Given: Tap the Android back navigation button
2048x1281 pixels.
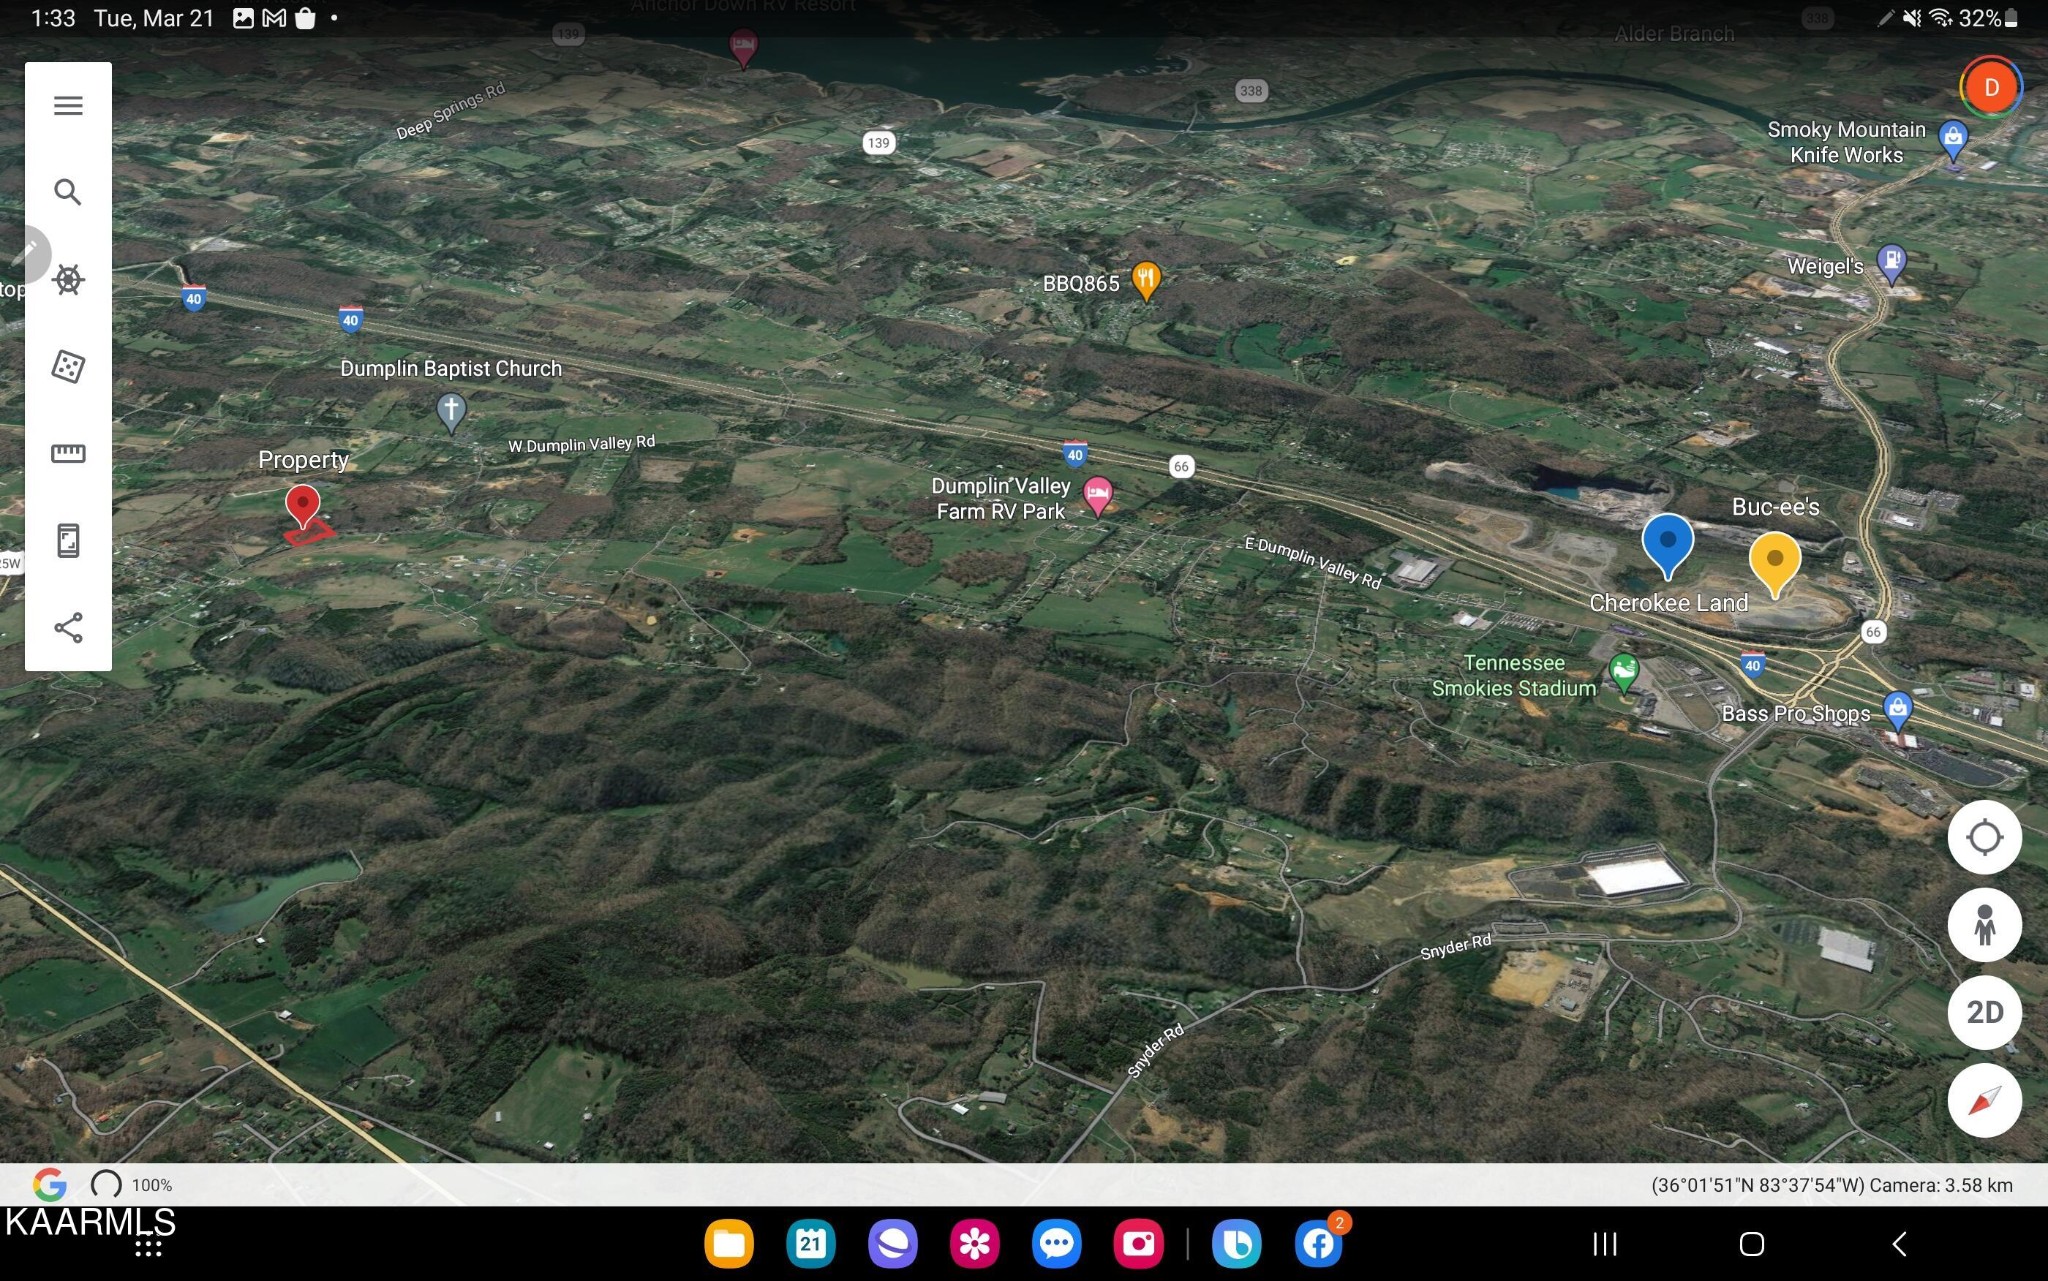Looking at the screenshot, I should coord(1899,1244).
